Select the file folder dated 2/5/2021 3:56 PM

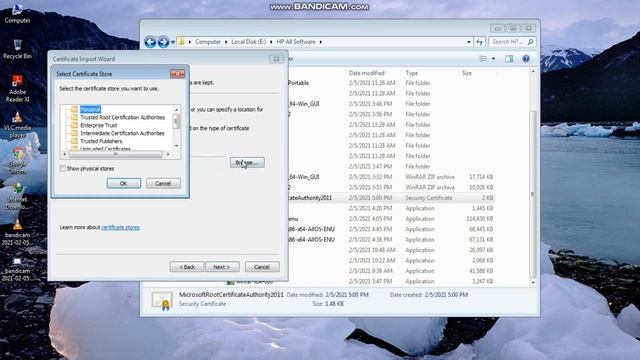tap(391, 114)
